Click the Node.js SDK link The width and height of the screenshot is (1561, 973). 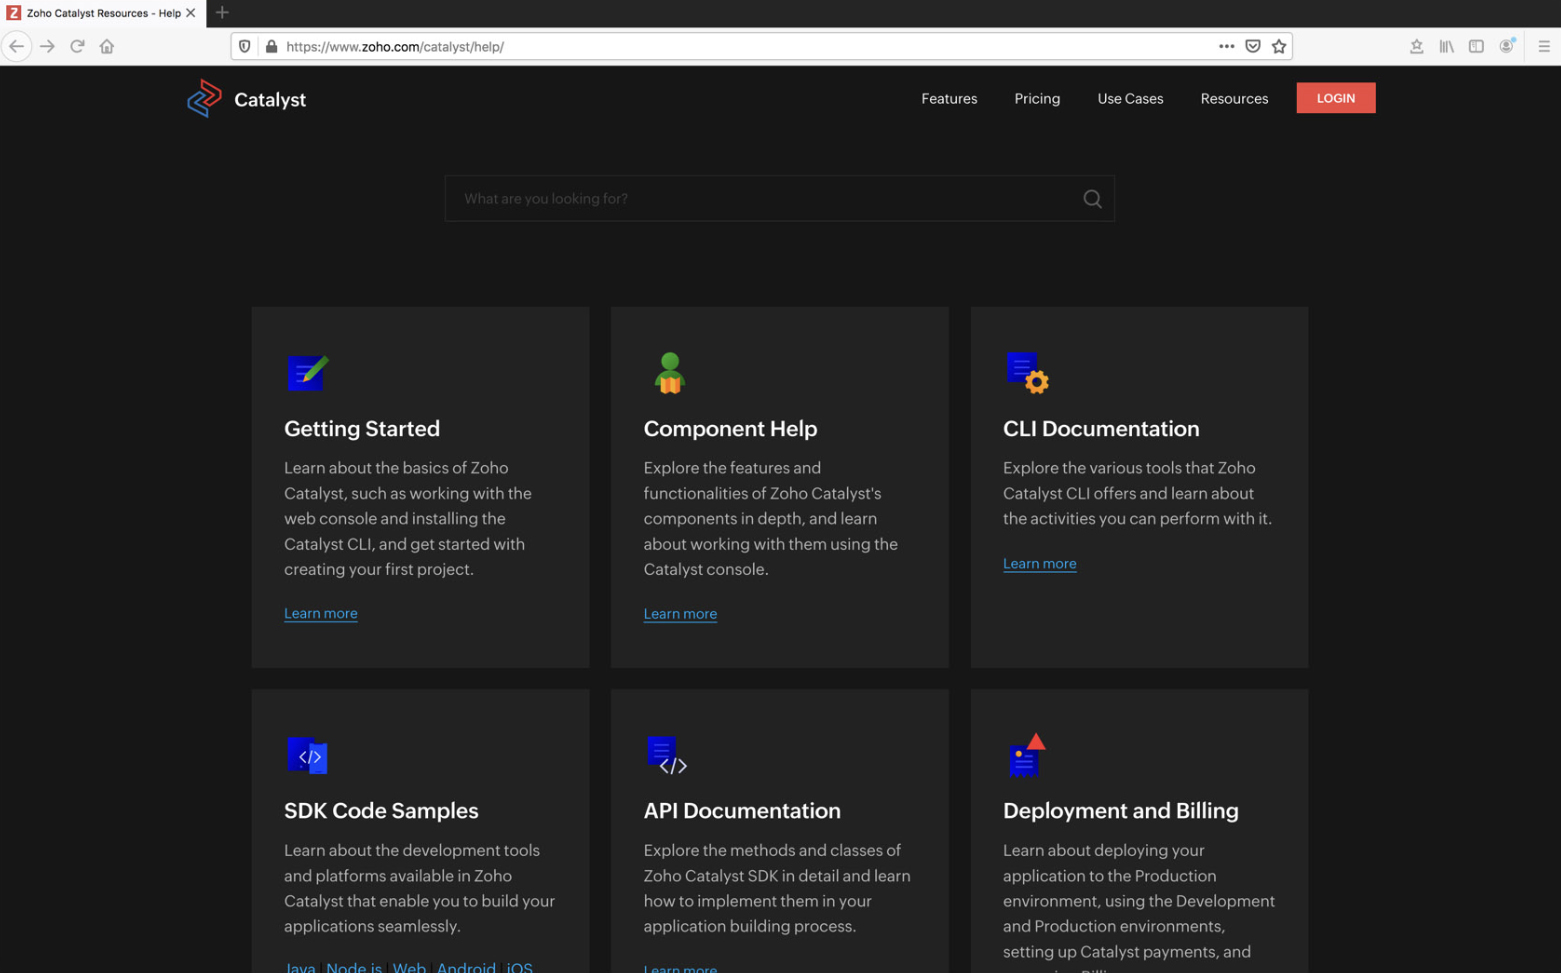(353, 966)
